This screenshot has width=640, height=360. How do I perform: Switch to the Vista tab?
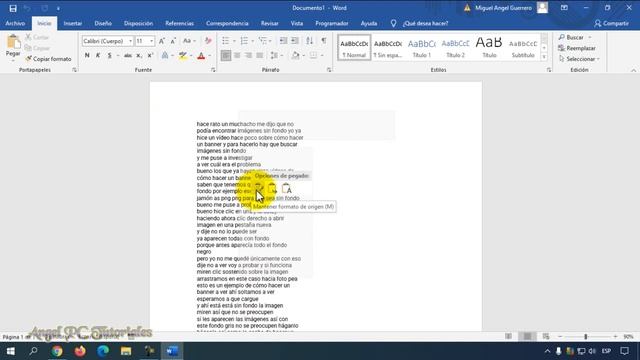(x=297, y=23)
